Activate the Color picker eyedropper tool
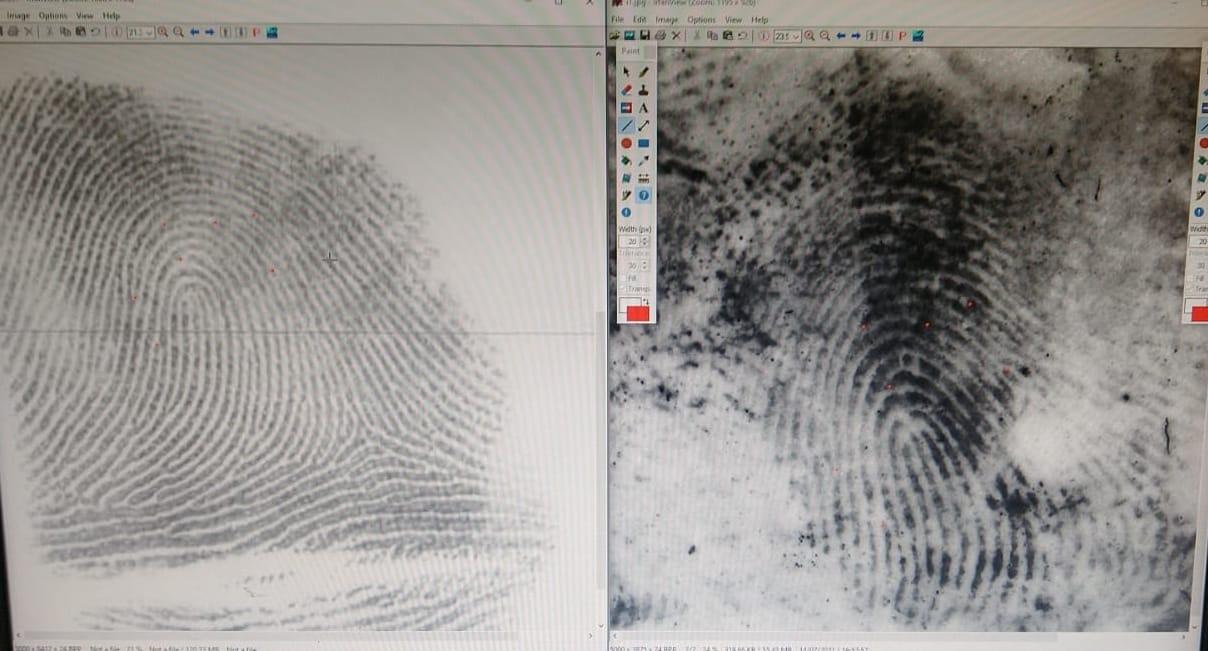 644,161
